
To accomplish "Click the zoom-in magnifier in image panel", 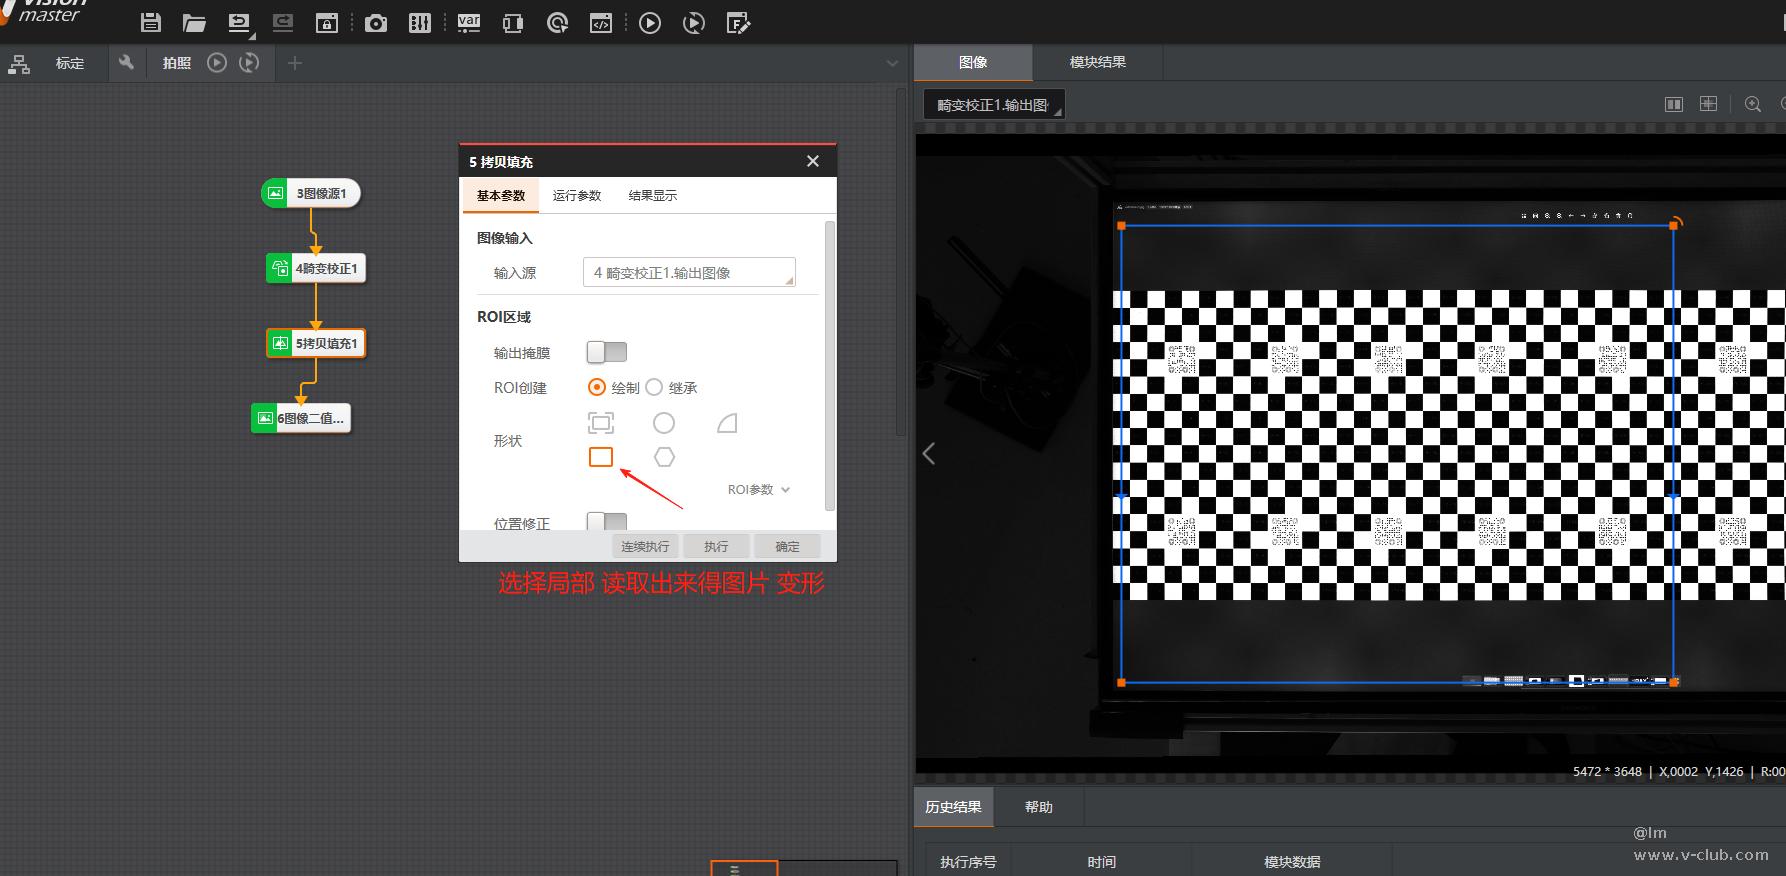I will click(1752, 104).
